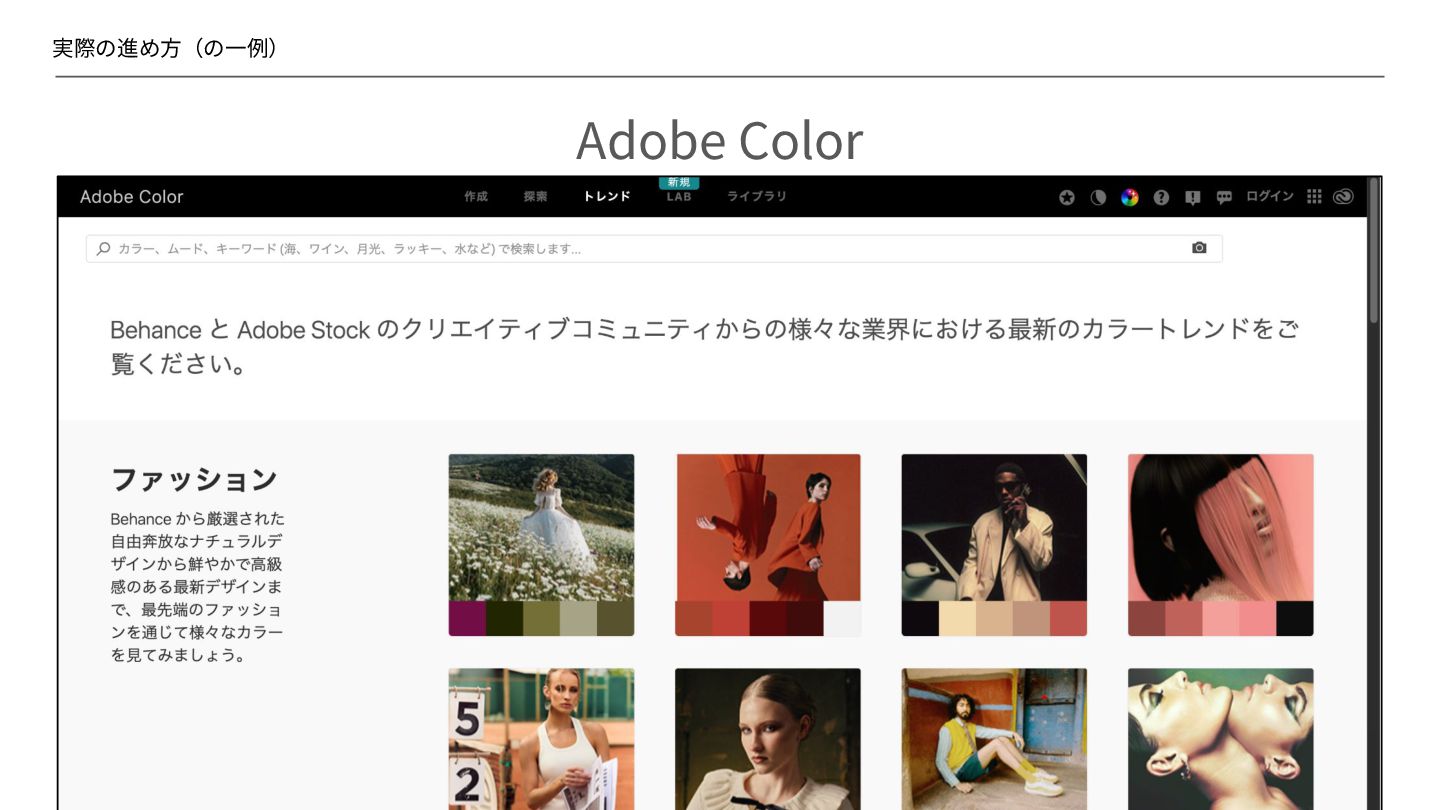Open the 作成 tab
Viewport: 1440px width, 810px height.
[476, 197]
